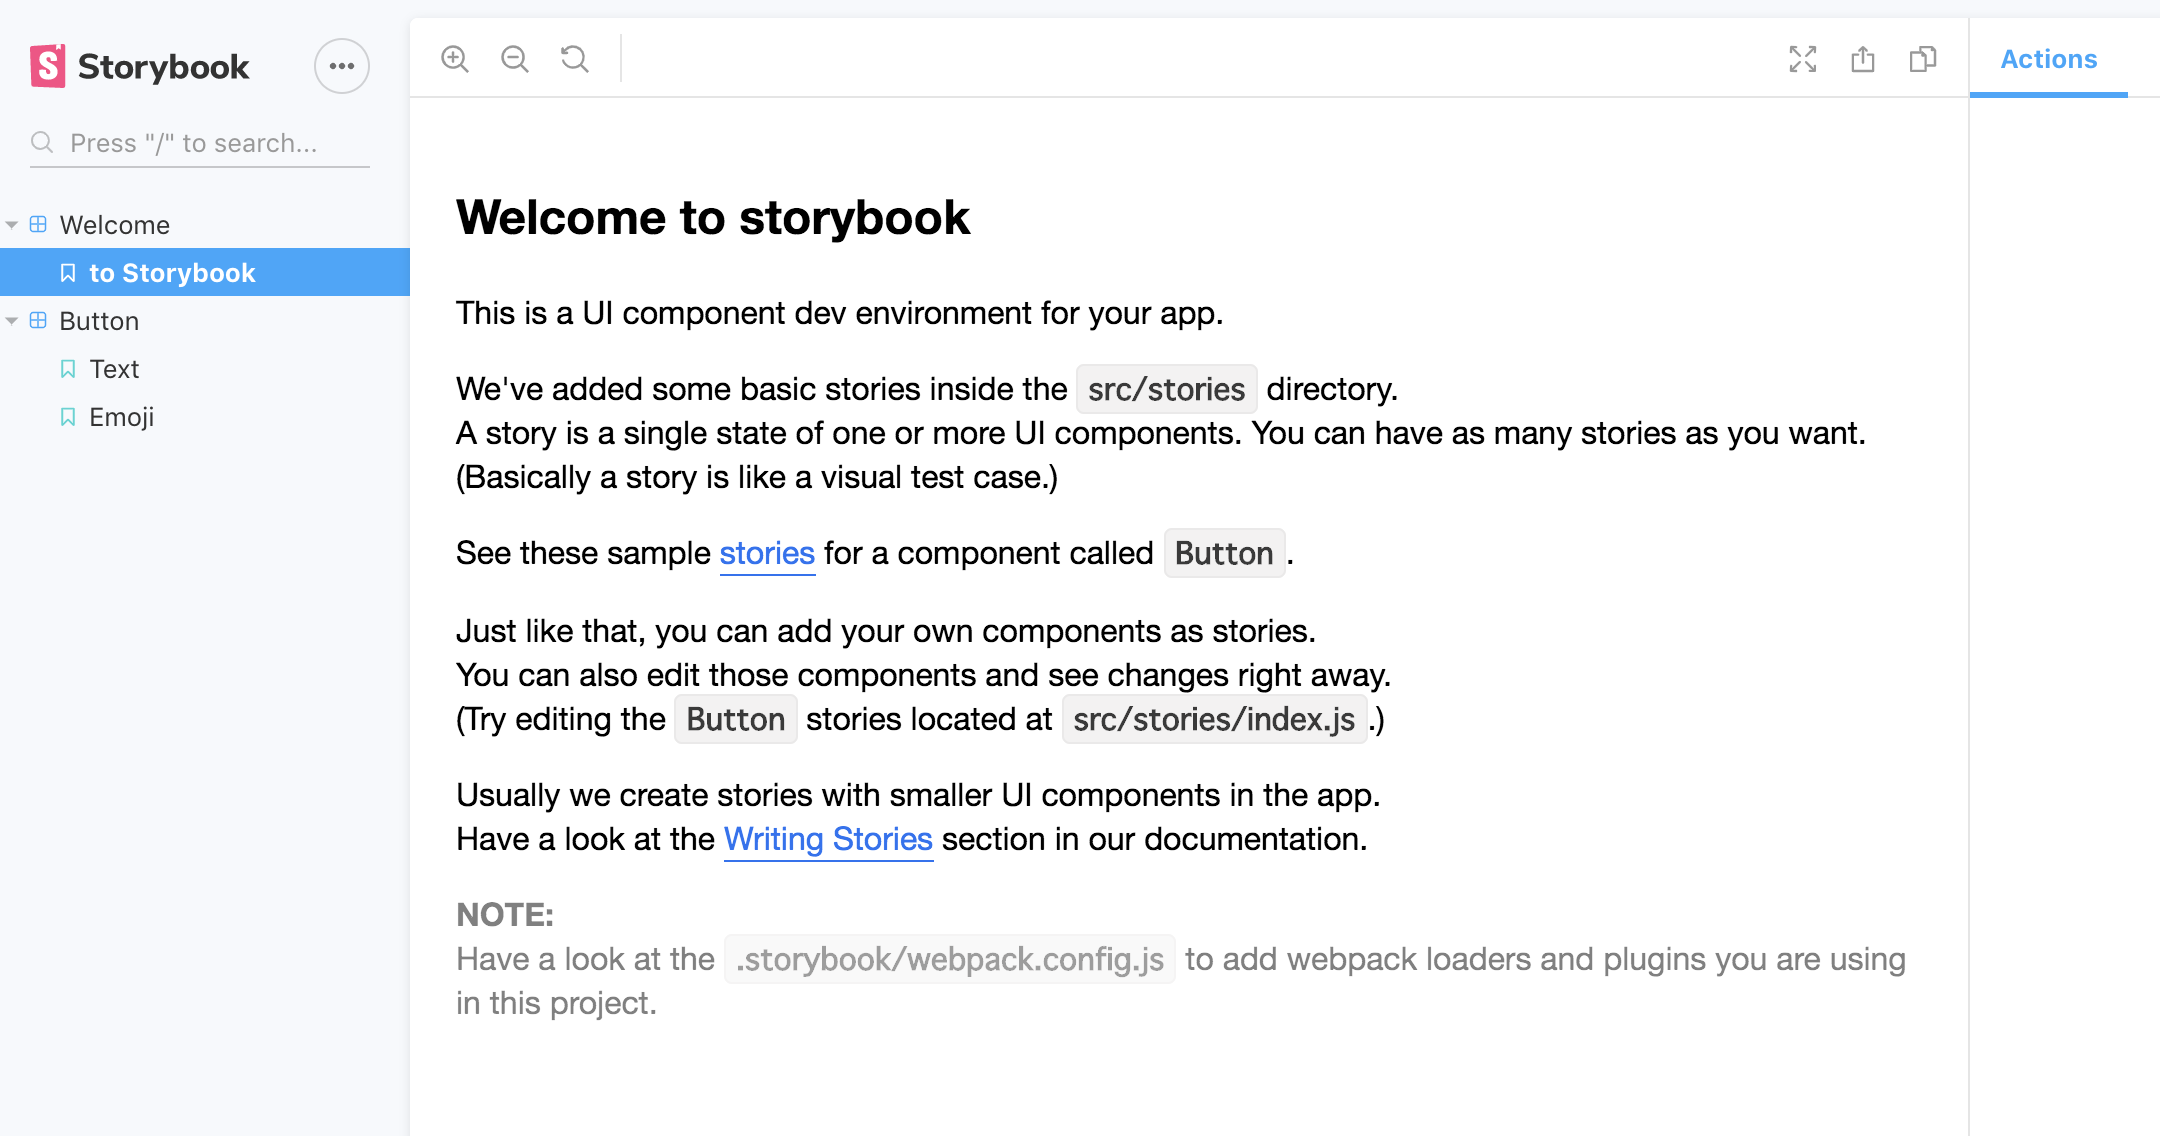Select the Button component row

click(x=205, y=321)
